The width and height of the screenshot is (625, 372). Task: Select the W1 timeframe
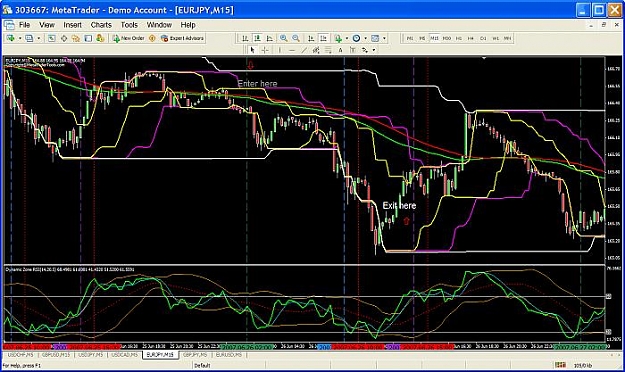click(x=495, y=38)
